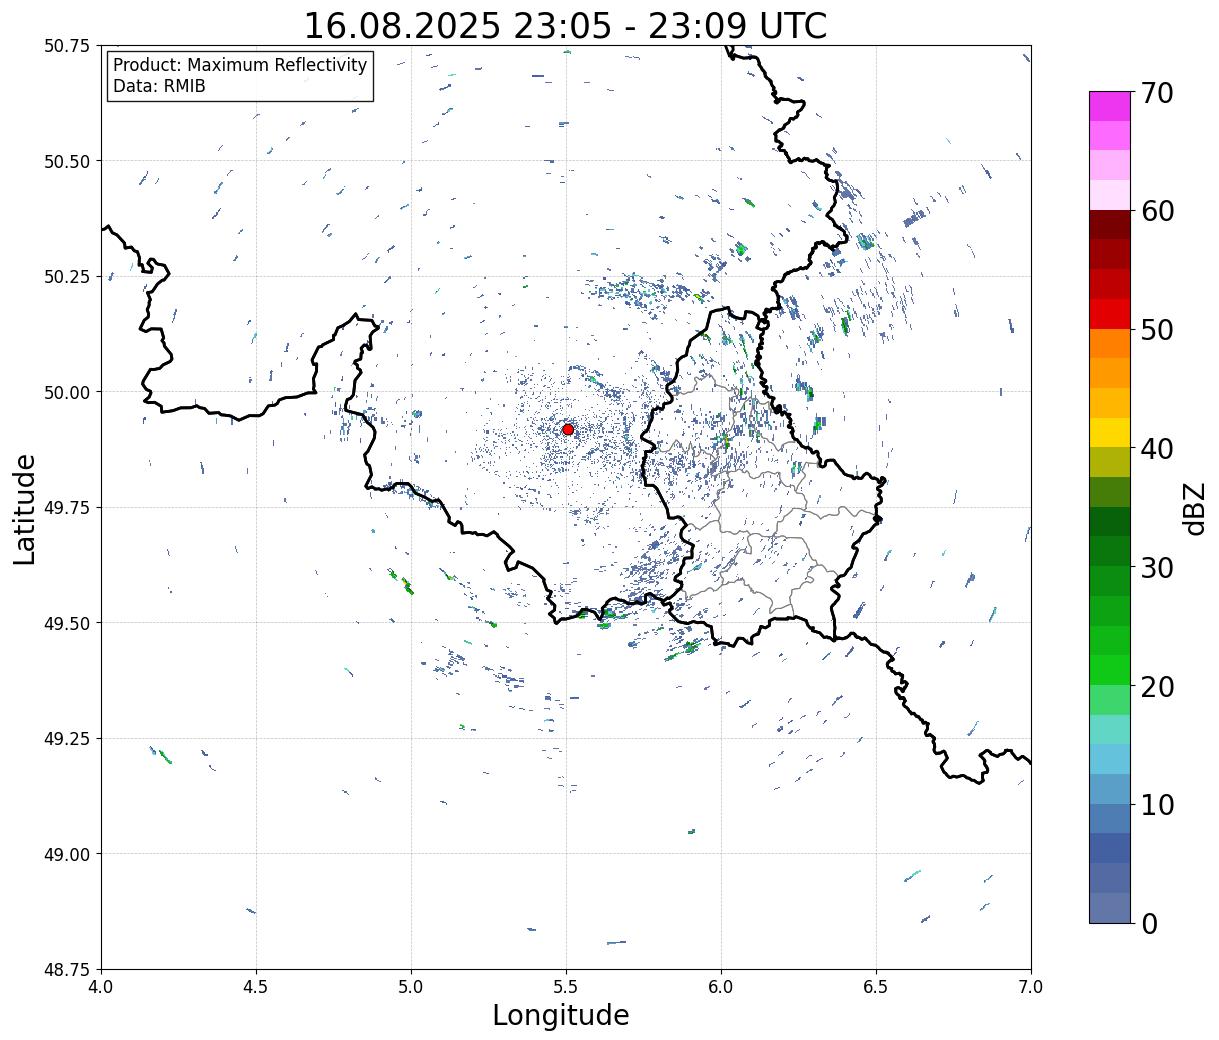Click the longitude tick label "5.5"

point(566,987)
